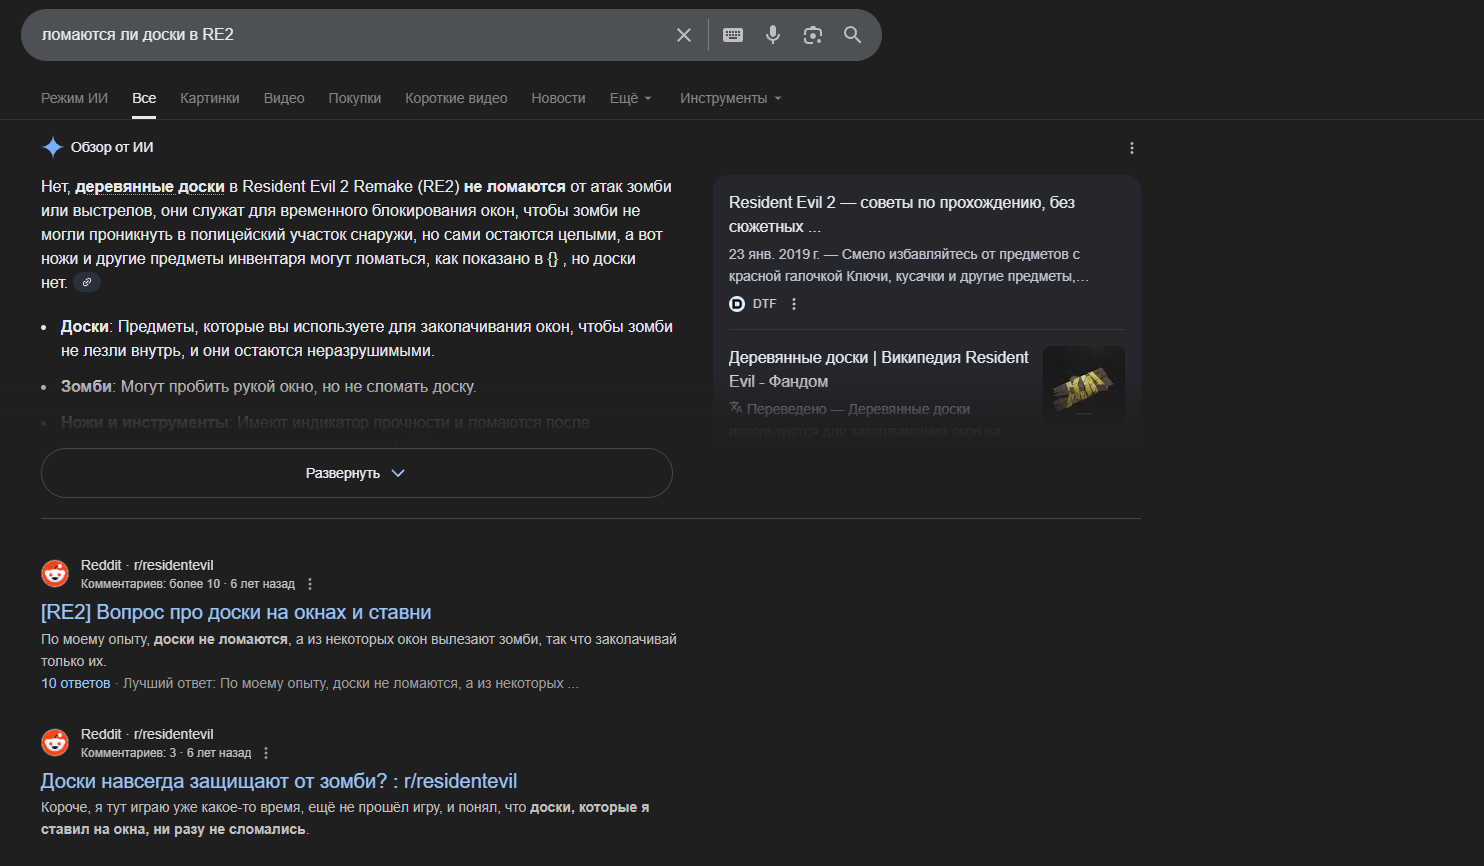Click 'Reddit · r/residentevil' above the second result

coord(147,734)
